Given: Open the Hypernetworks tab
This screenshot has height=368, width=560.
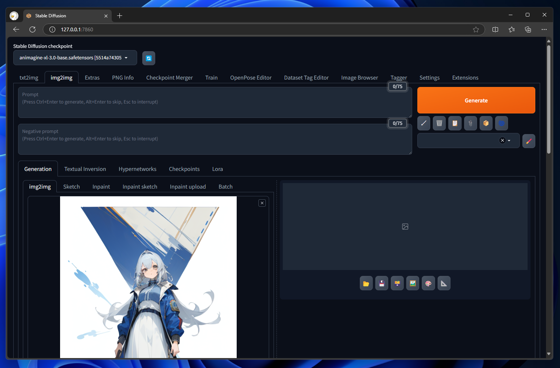Looking at the screenshot, I should tap(138, 169).
